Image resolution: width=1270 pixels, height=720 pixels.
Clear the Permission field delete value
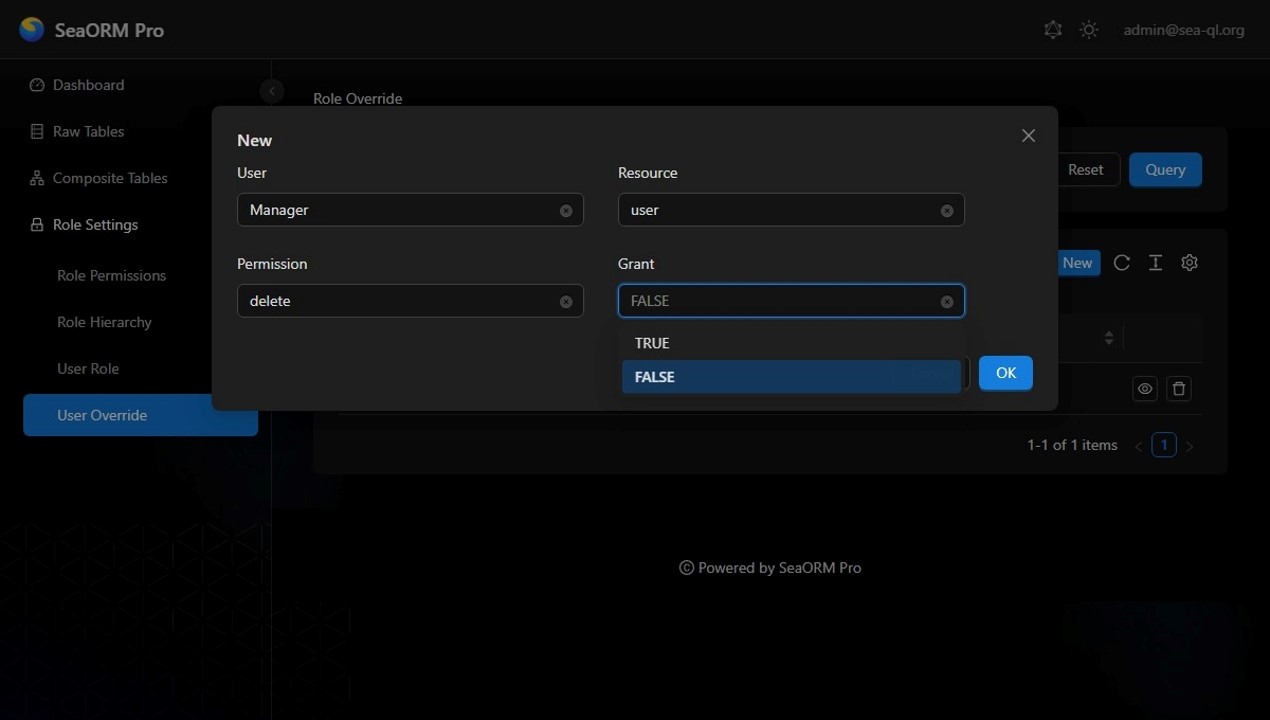[566, 302]
